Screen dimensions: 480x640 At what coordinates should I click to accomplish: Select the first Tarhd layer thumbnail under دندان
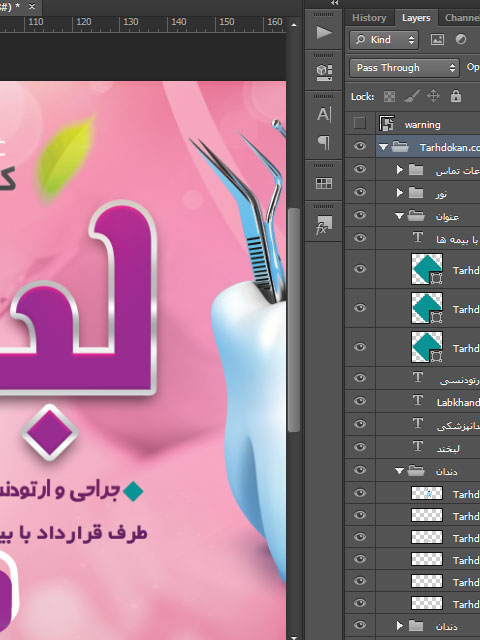(x=427, y=493)
